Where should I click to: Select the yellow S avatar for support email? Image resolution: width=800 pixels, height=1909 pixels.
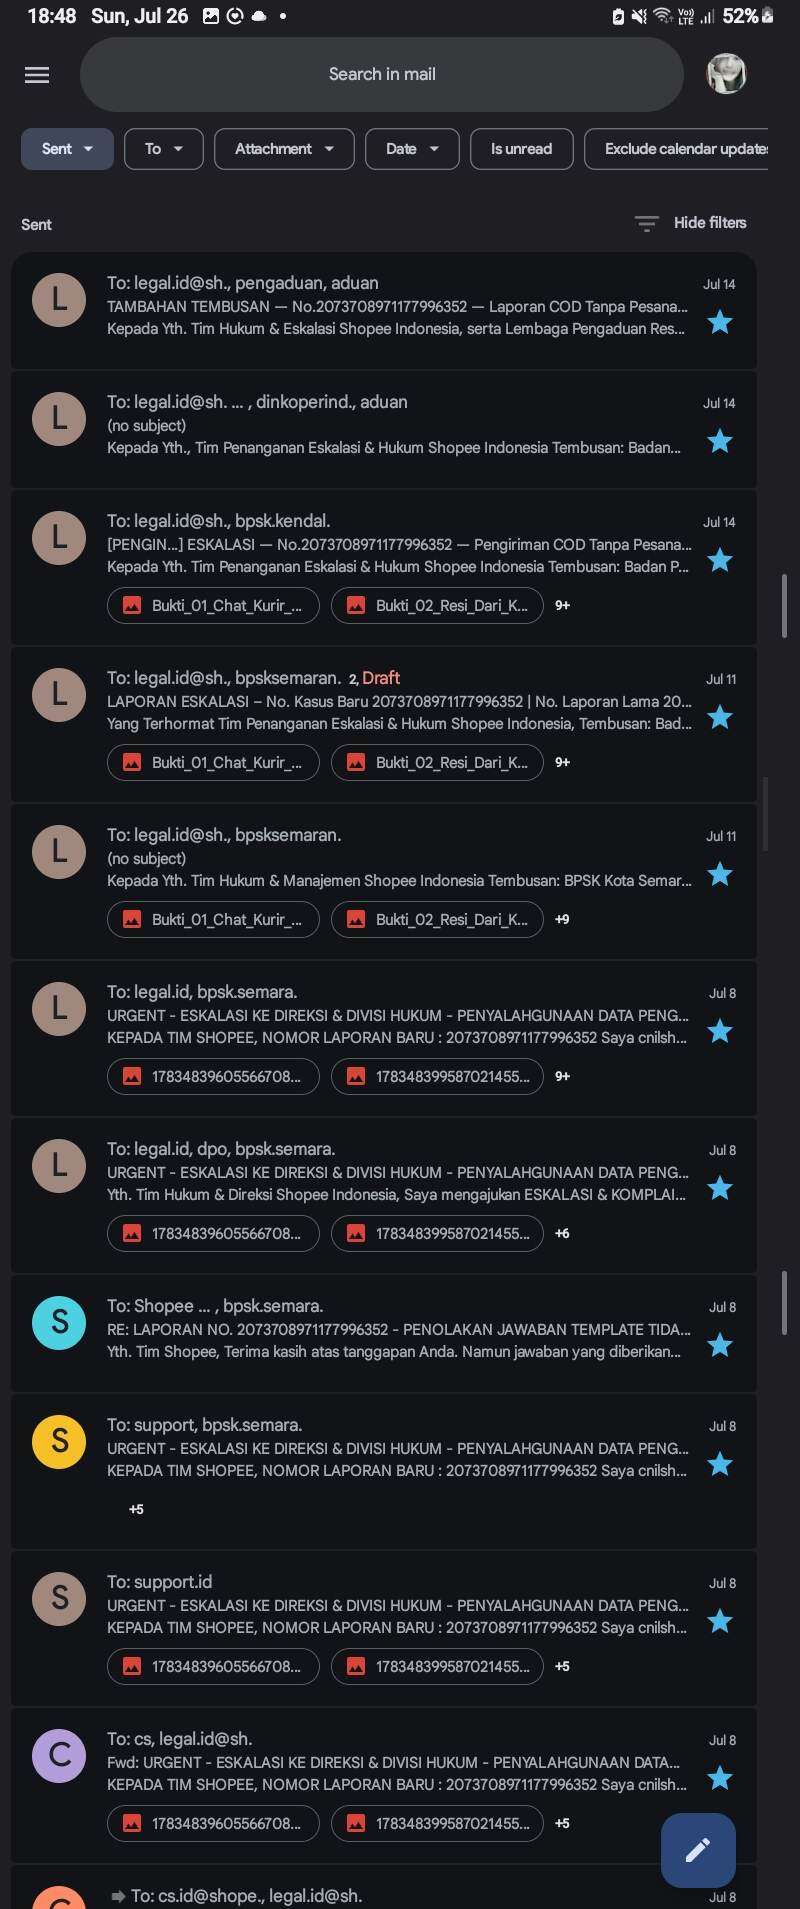pyautogui.click(x=59, y=1441)
